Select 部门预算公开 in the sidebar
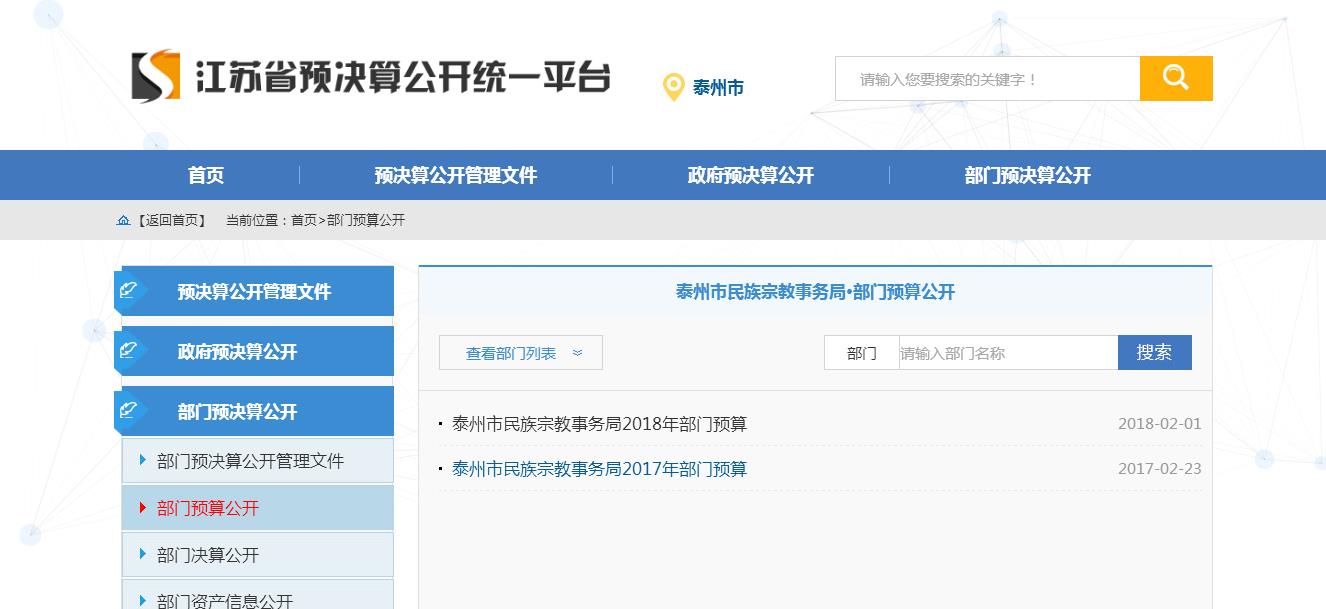The image size is (1326, 609). point(208,508)
